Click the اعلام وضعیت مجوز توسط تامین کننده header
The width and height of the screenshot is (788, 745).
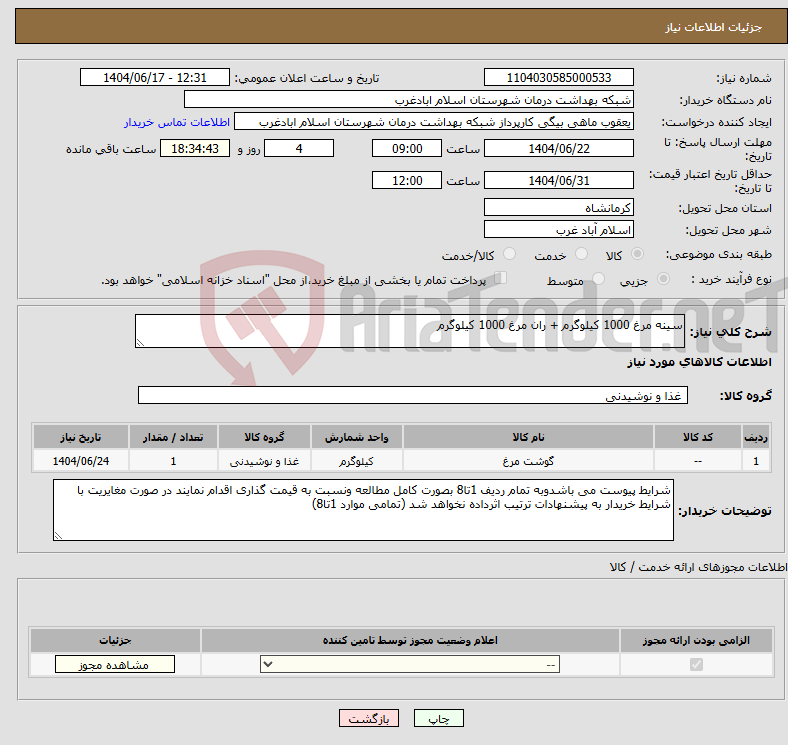pos(410,640)
